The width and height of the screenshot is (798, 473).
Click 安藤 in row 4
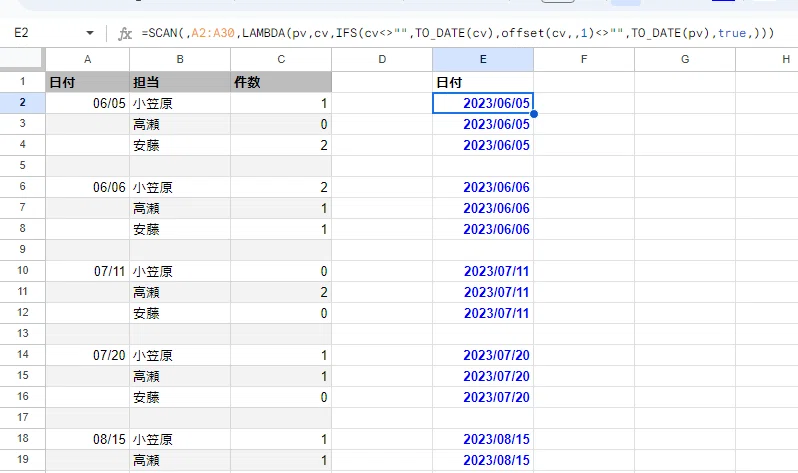coord(146,146)
